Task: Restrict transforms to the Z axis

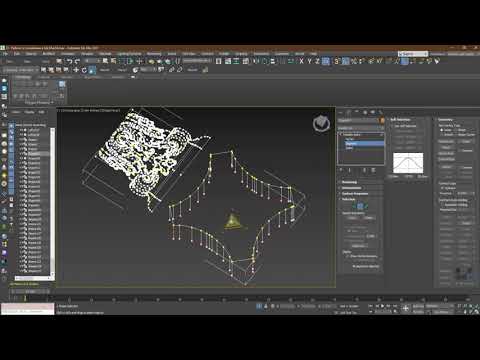Action: point(317,61)
